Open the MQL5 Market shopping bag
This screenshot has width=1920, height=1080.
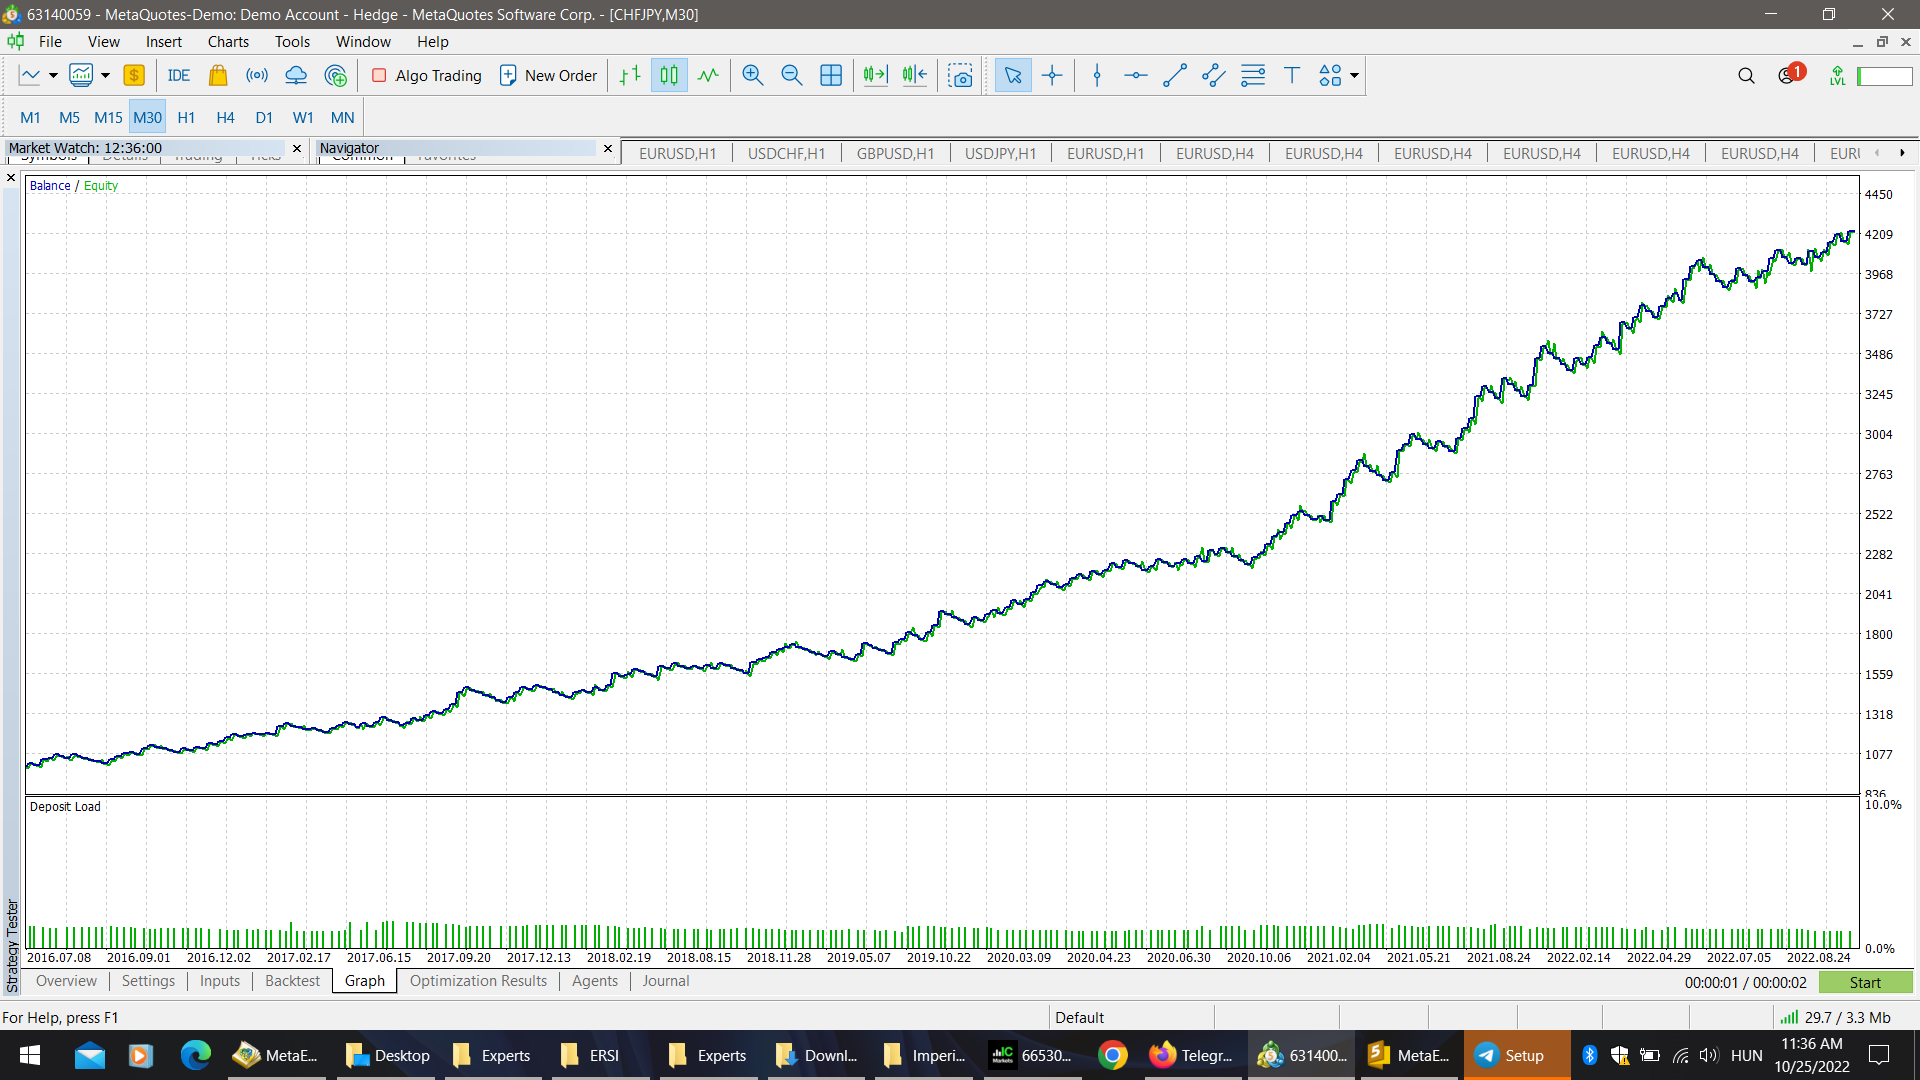tap(218, 75)
